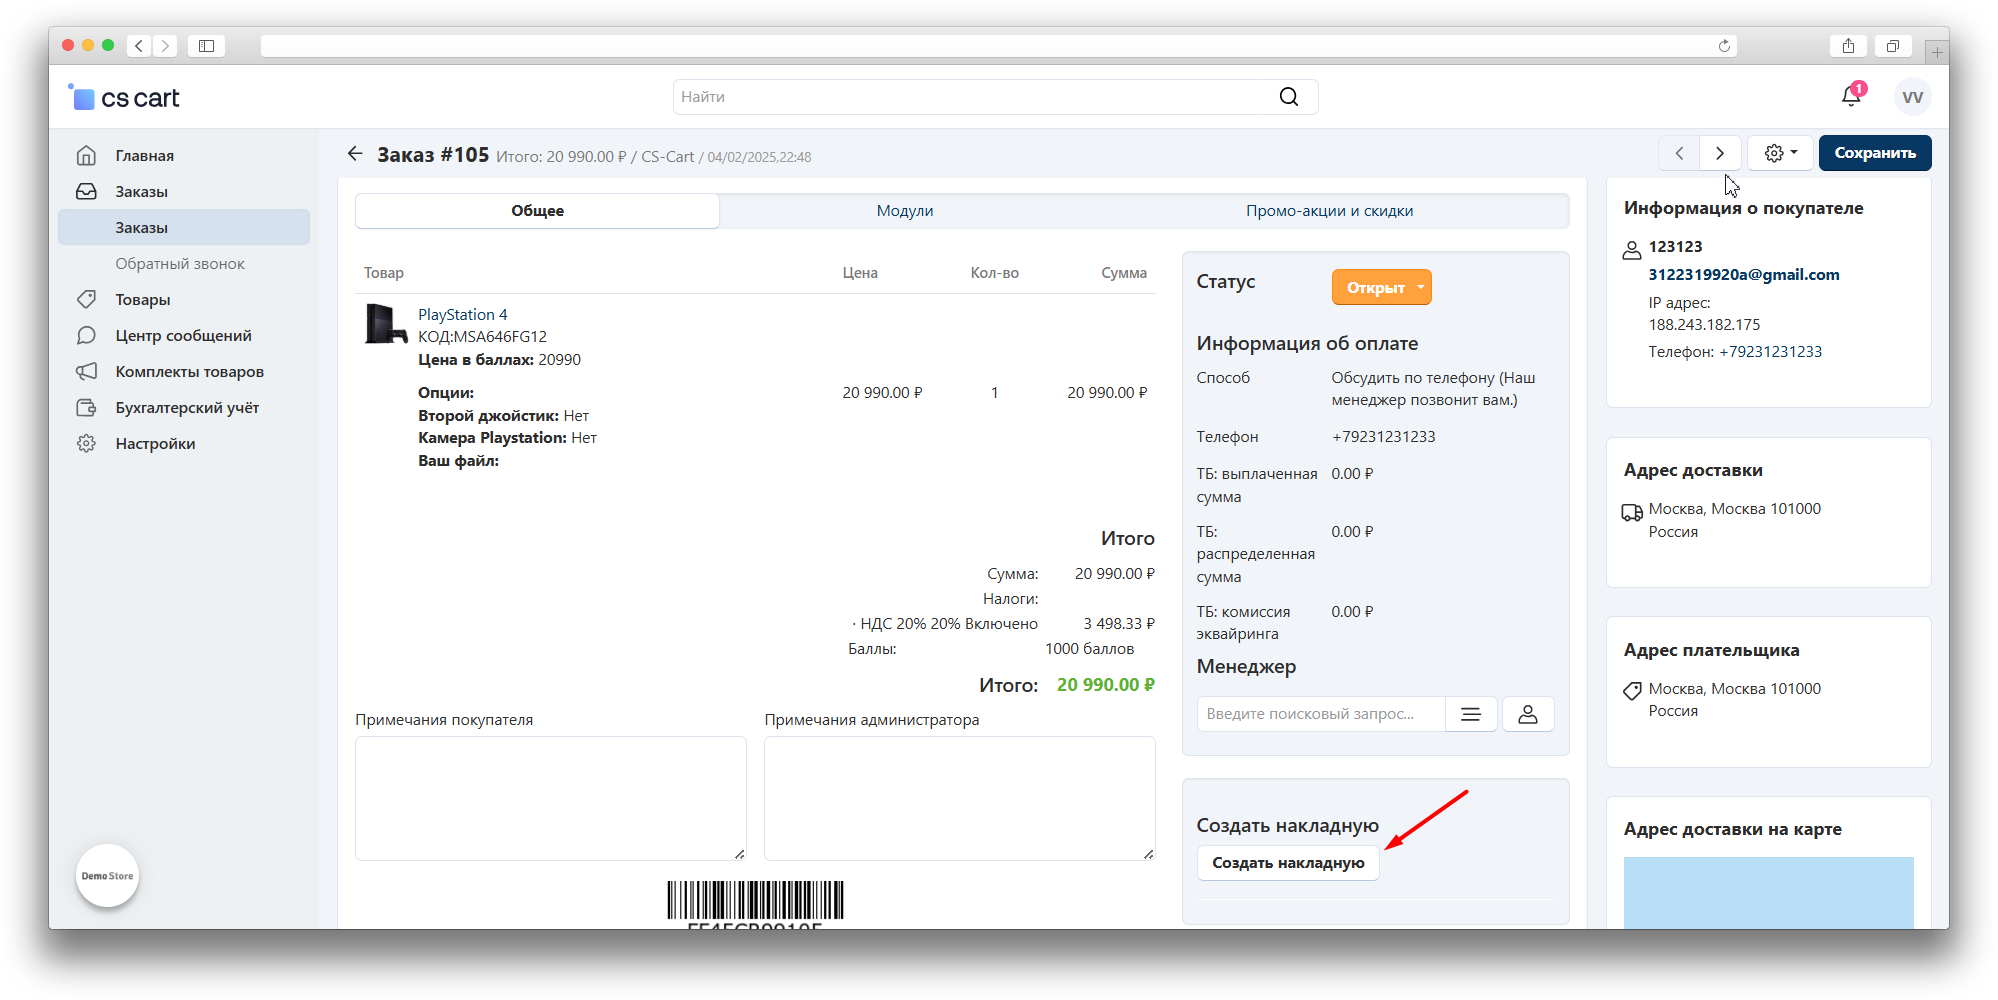1998x1000 pixels.
Task: Open the Demo Store round button
Action: pos(107,876)
